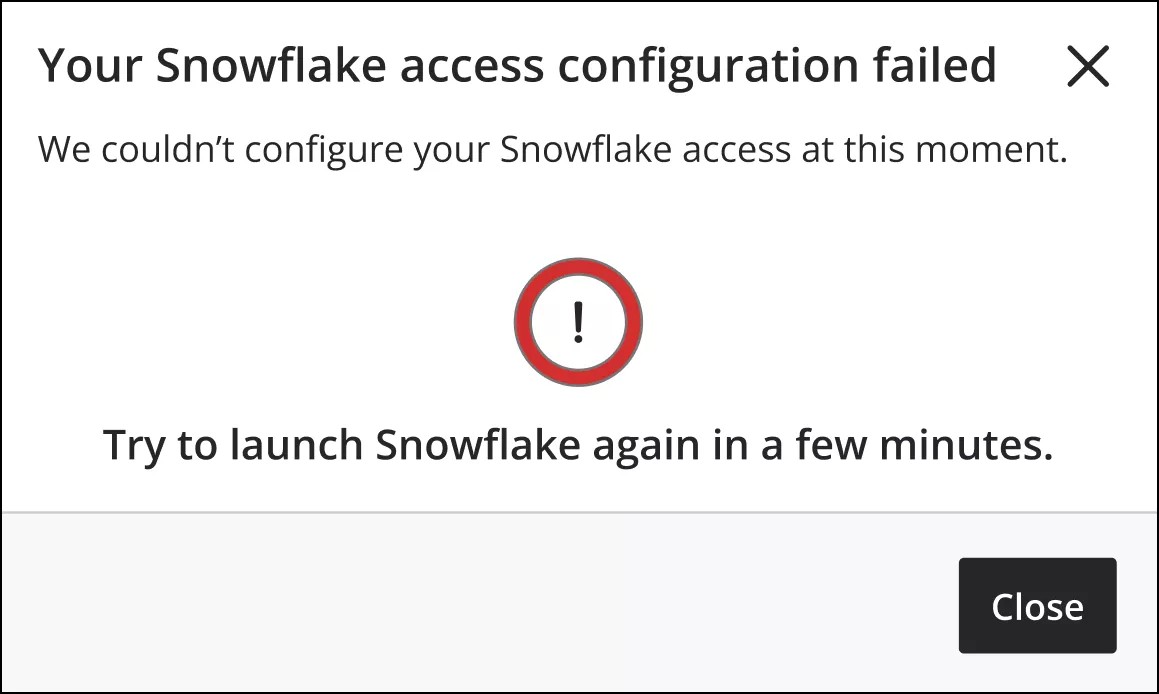Click the Snowflake access failure heading
The width and height of the screenshot is (1159, 694).
[516, 64]
